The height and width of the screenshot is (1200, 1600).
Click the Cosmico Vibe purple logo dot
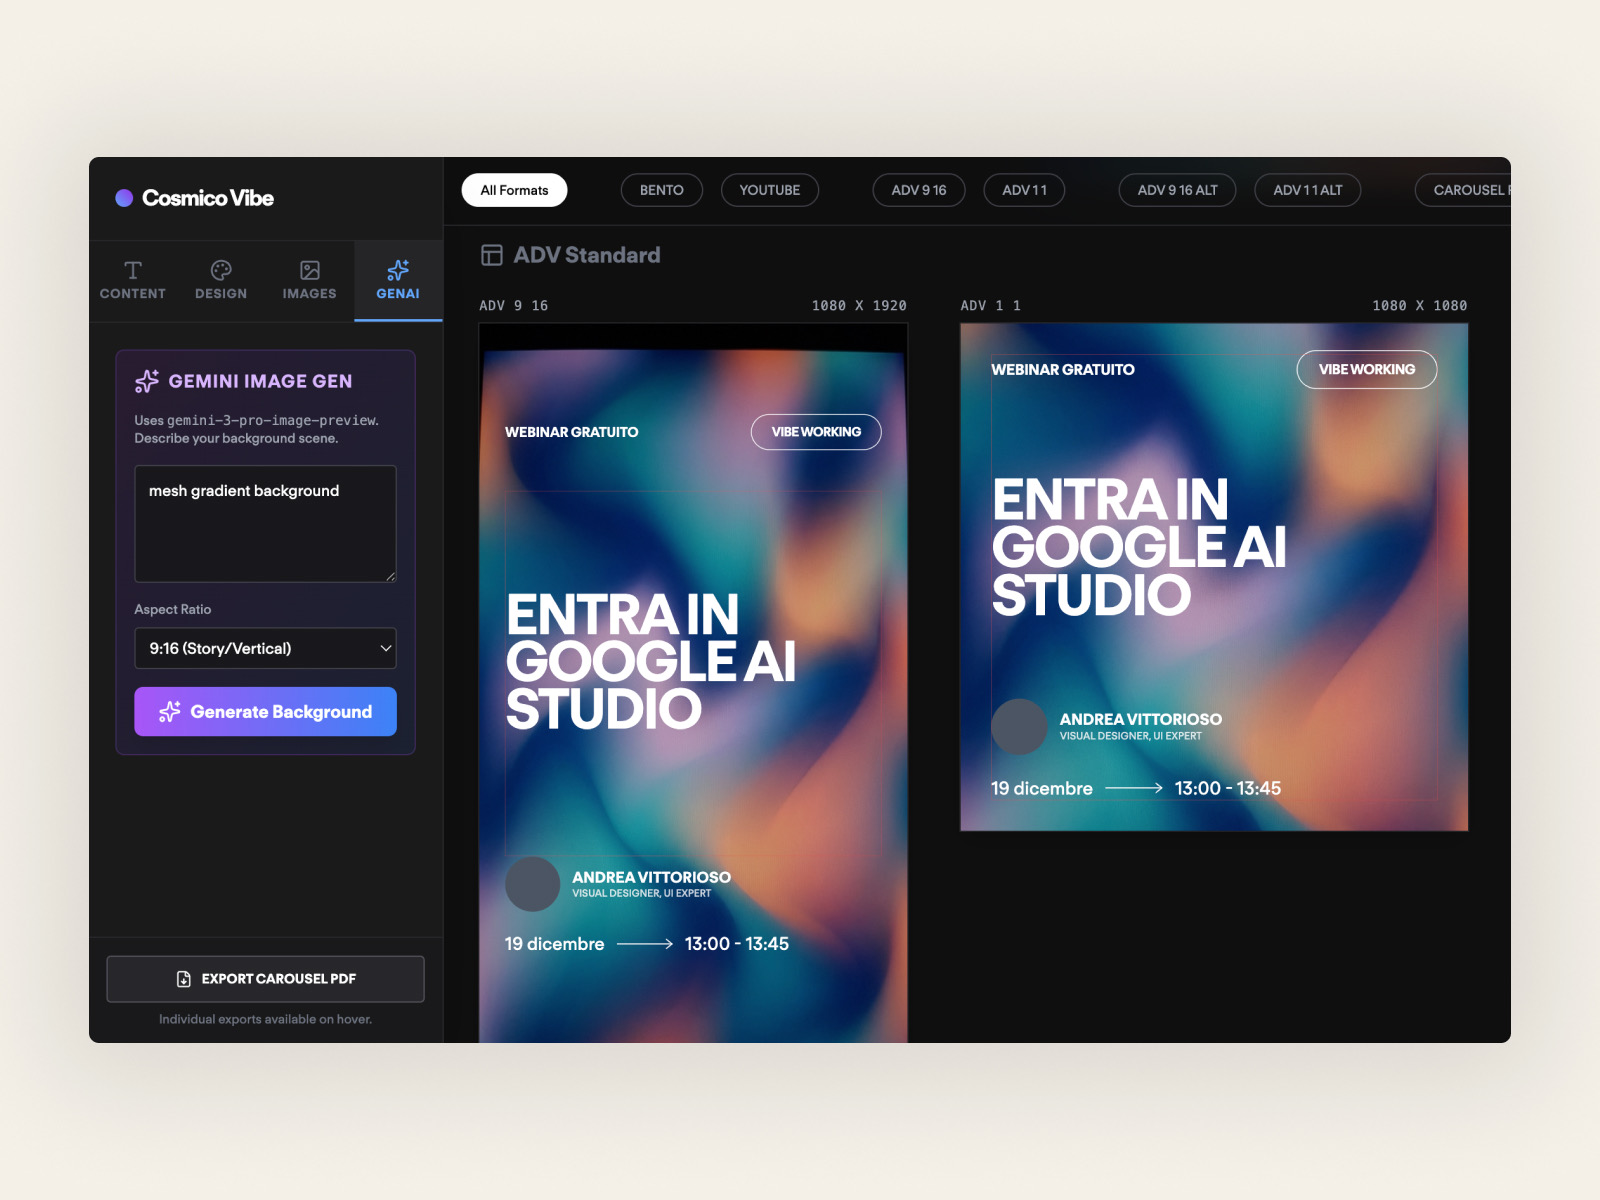(x=124, y=198)
